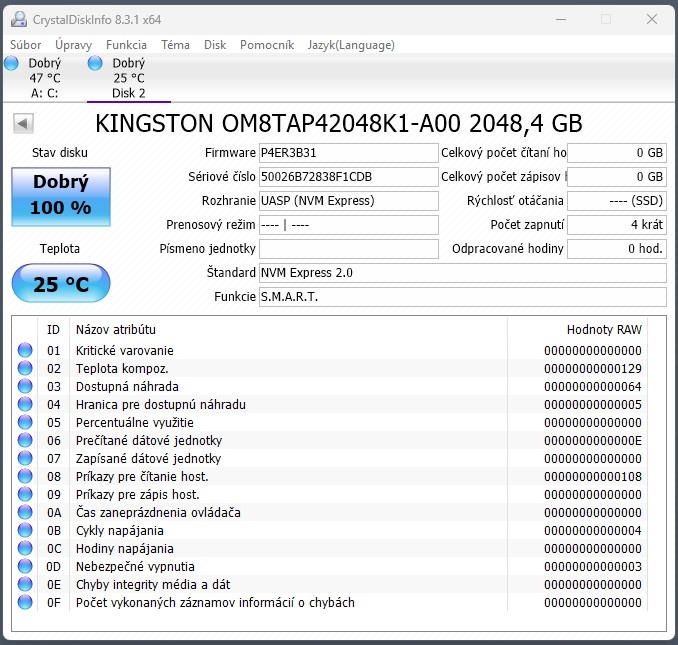Click the blue status orb for Disk 2
Screen dimensions: 678x645
point(95,64)
